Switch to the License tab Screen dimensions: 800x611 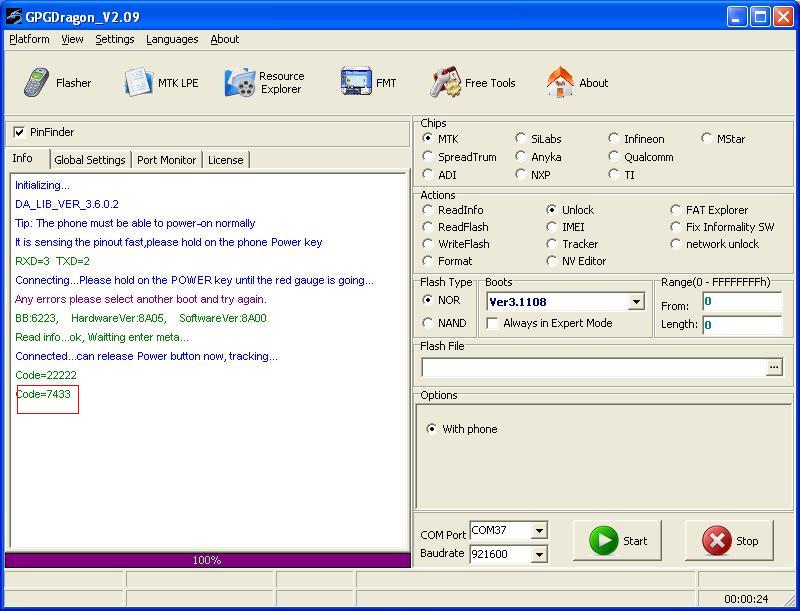pyautogui.click(x=226, y=160)
